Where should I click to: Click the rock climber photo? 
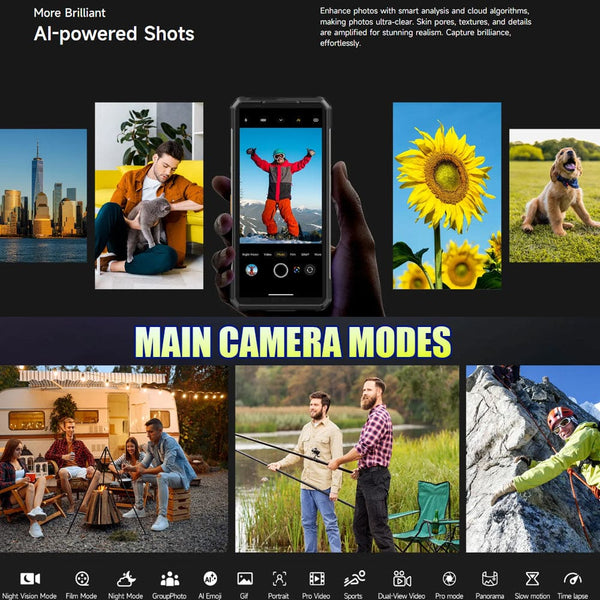[532, 458]
